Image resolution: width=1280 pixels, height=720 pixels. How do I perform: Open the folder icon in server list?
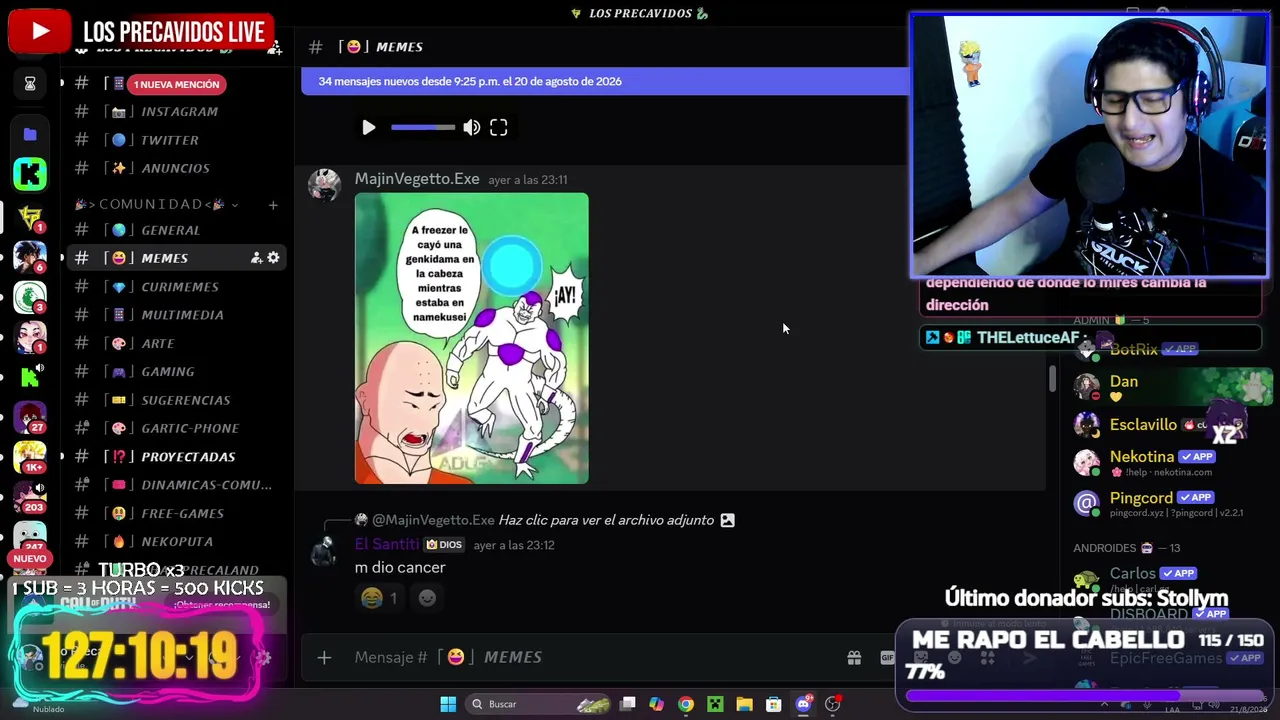point(30,134)
